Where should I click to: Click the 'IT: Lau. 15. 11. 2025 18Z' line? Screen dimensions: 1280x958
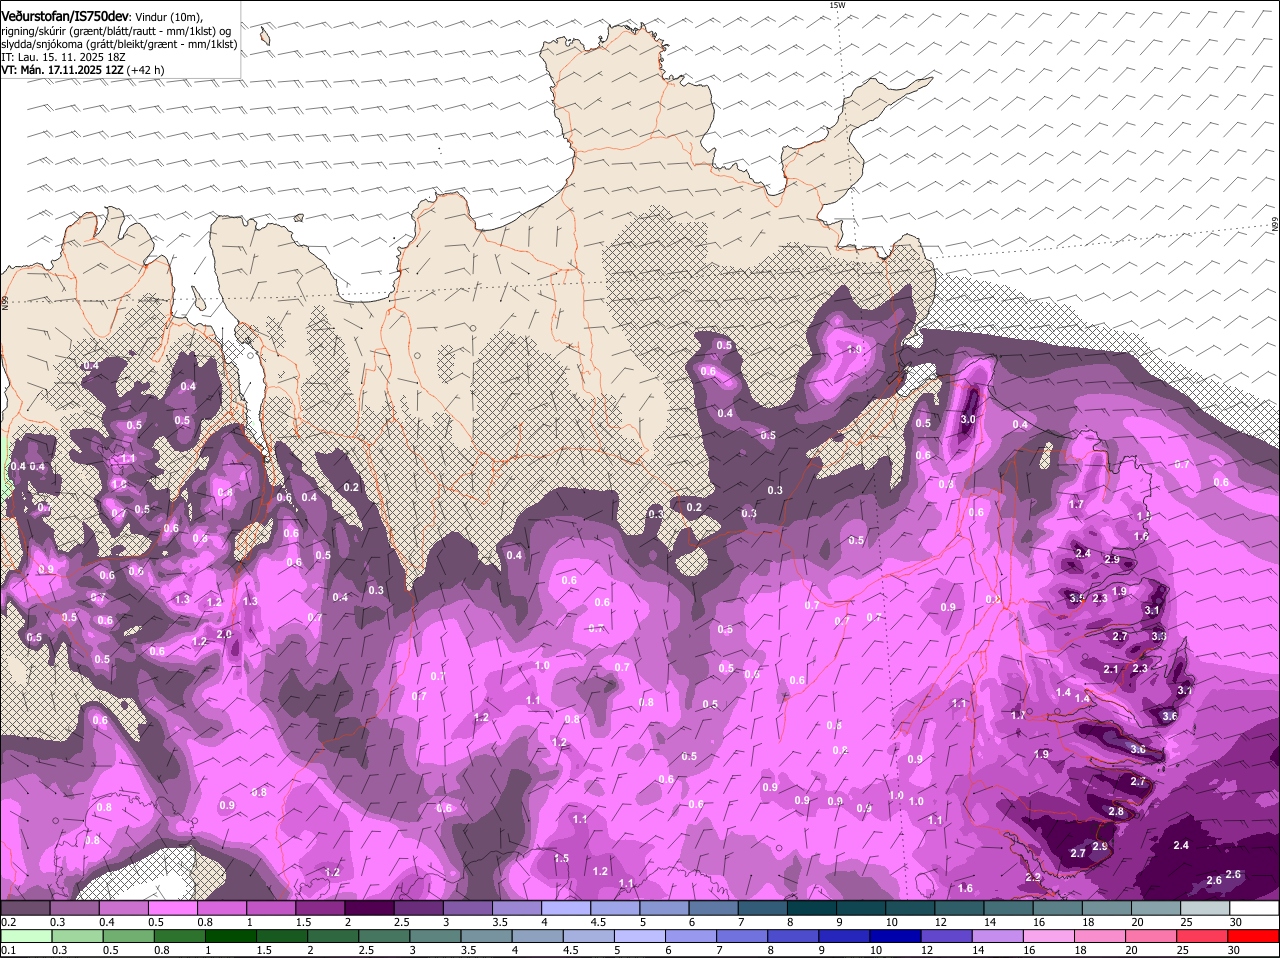62,58
